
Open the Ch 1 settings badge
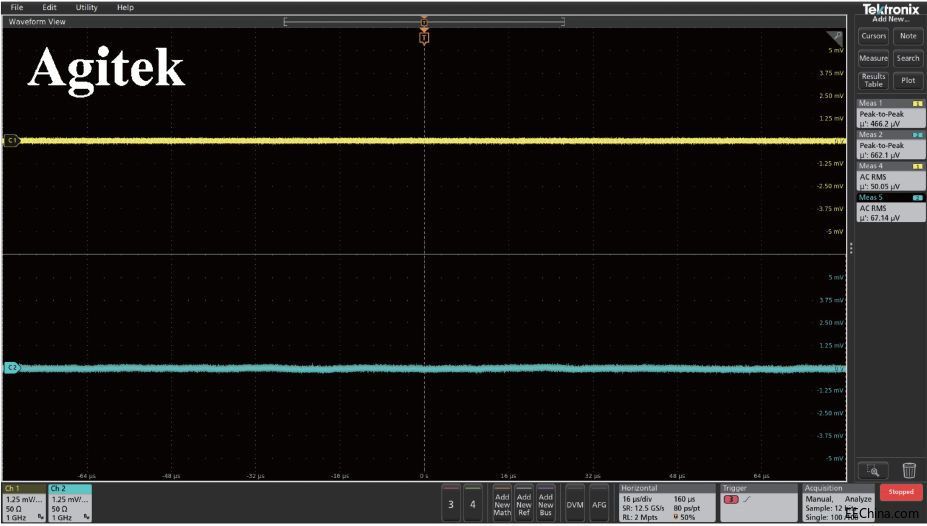[24, 503]
